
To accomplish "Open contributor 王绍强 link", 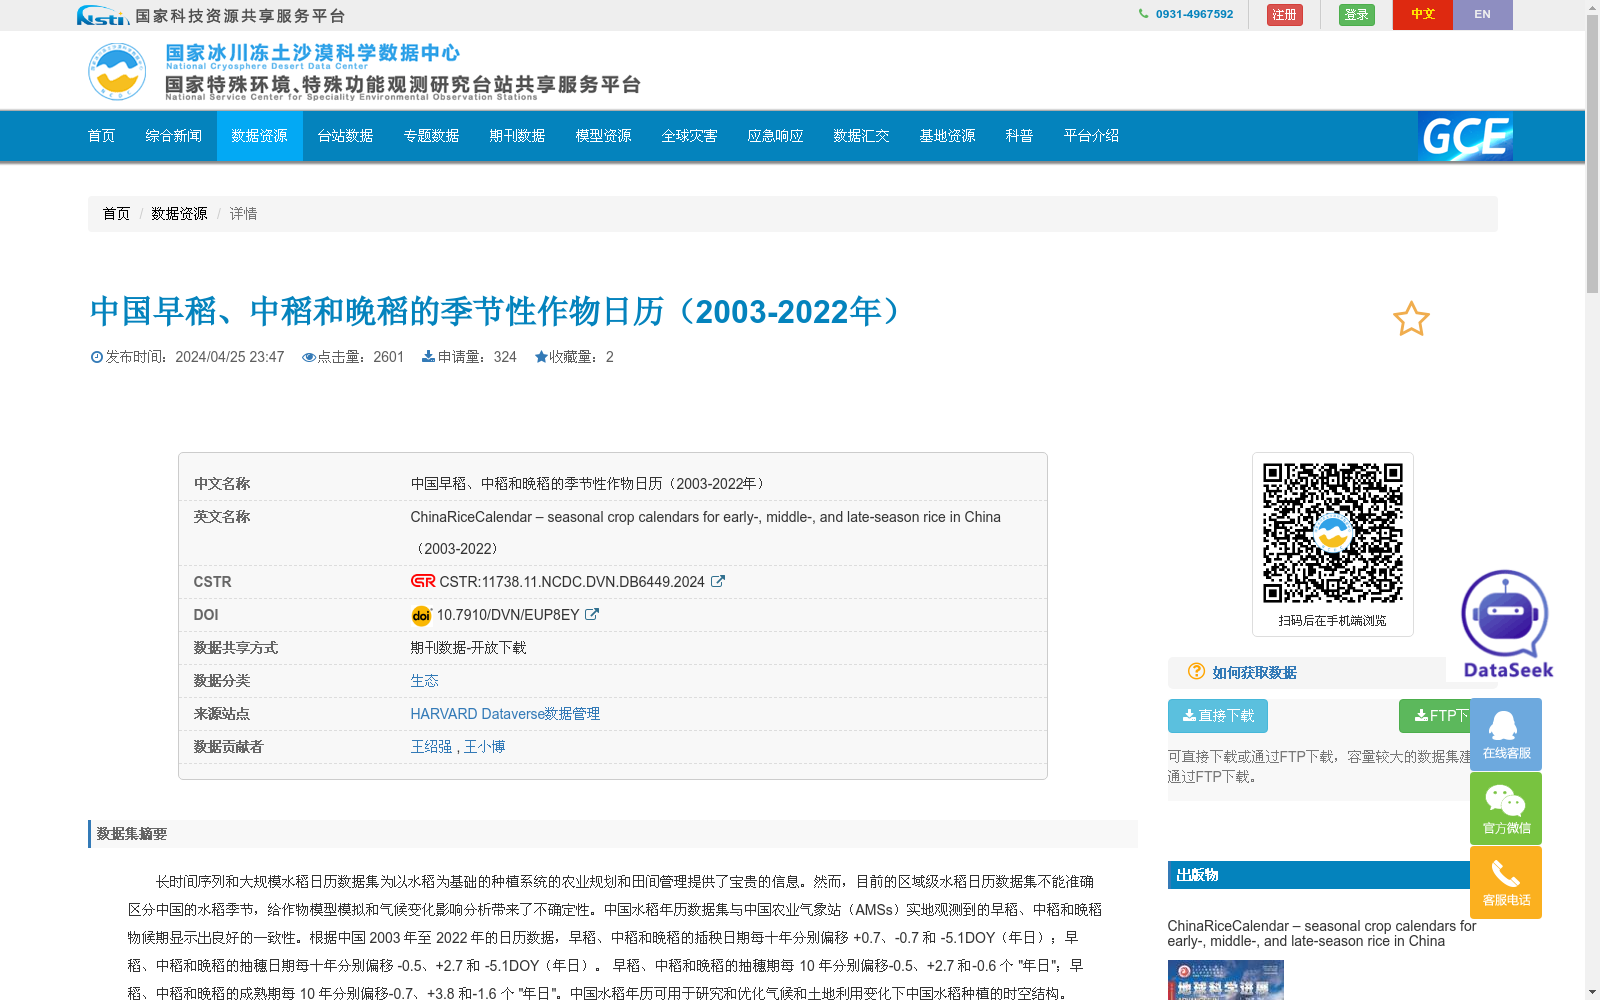I will click(431, 747).
